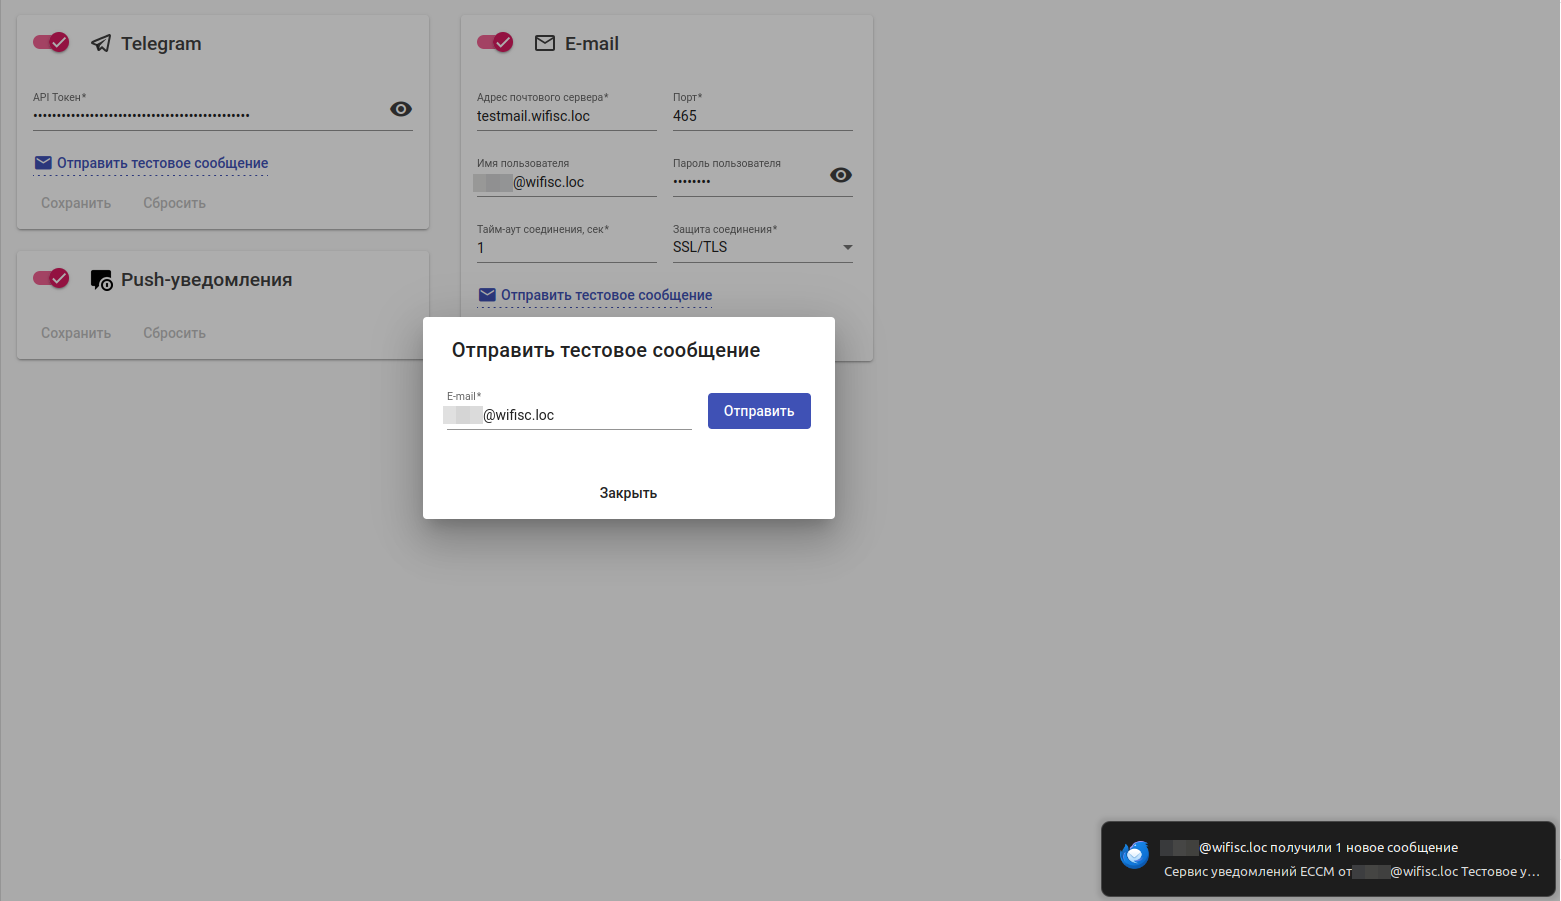
Task: Click the Thunderbird notification icon
Action: 1134,856
